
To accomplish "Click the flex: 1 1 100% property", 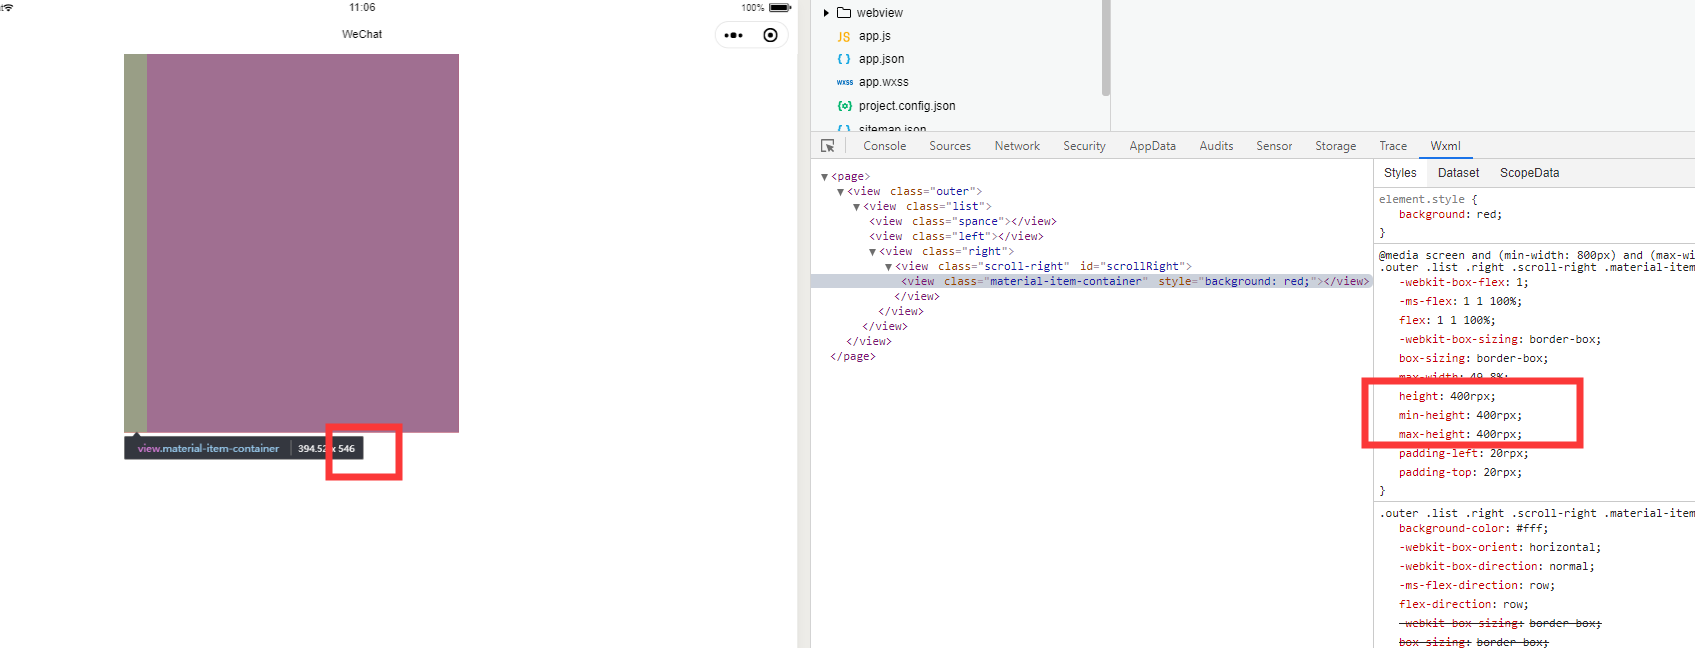I will click(x=1447, y=321).
